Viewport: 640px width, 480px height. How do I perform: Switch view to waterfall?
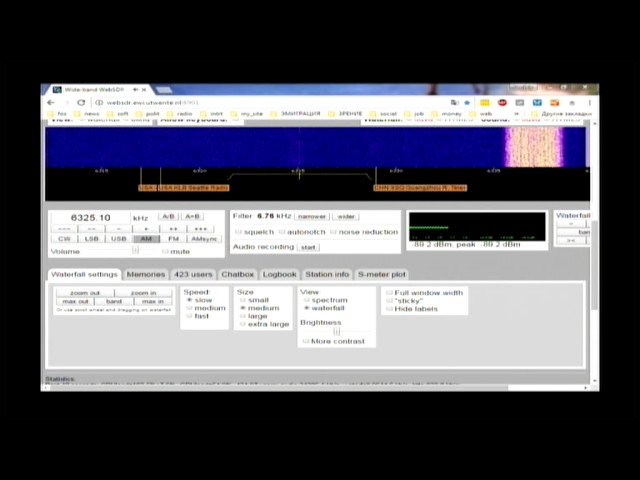306,308
